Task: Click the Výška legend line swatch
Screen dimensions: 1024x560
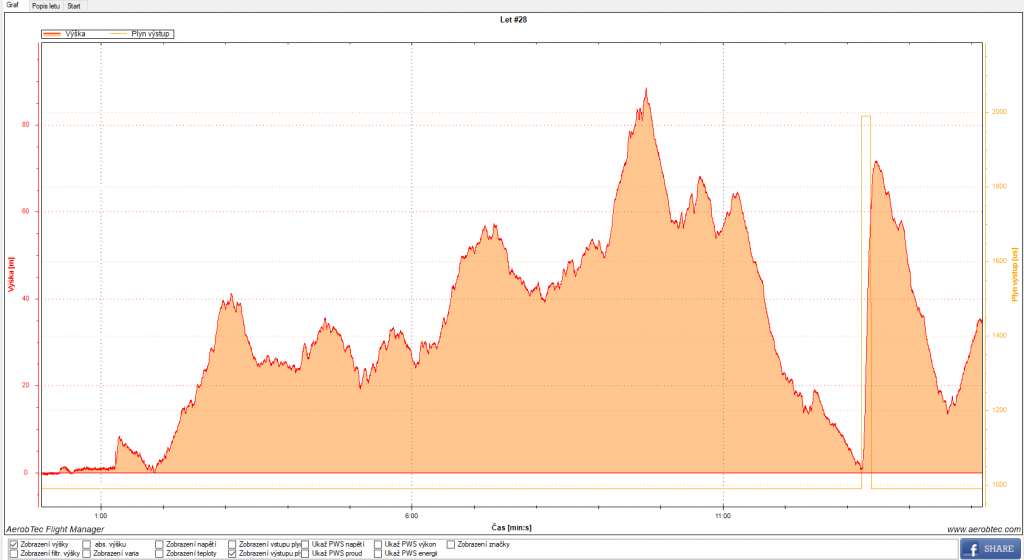Action: pos(55,34)
